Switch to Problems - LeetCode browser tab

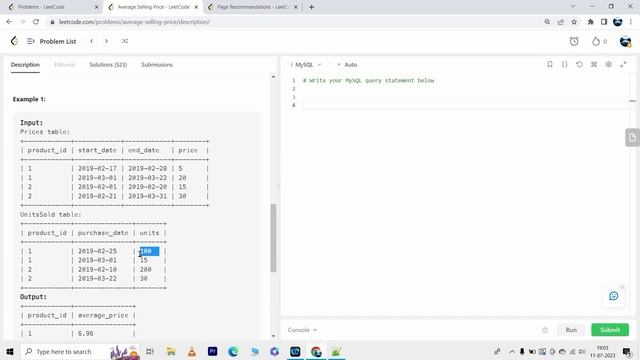pyautogui.click(x=53, y=7)
